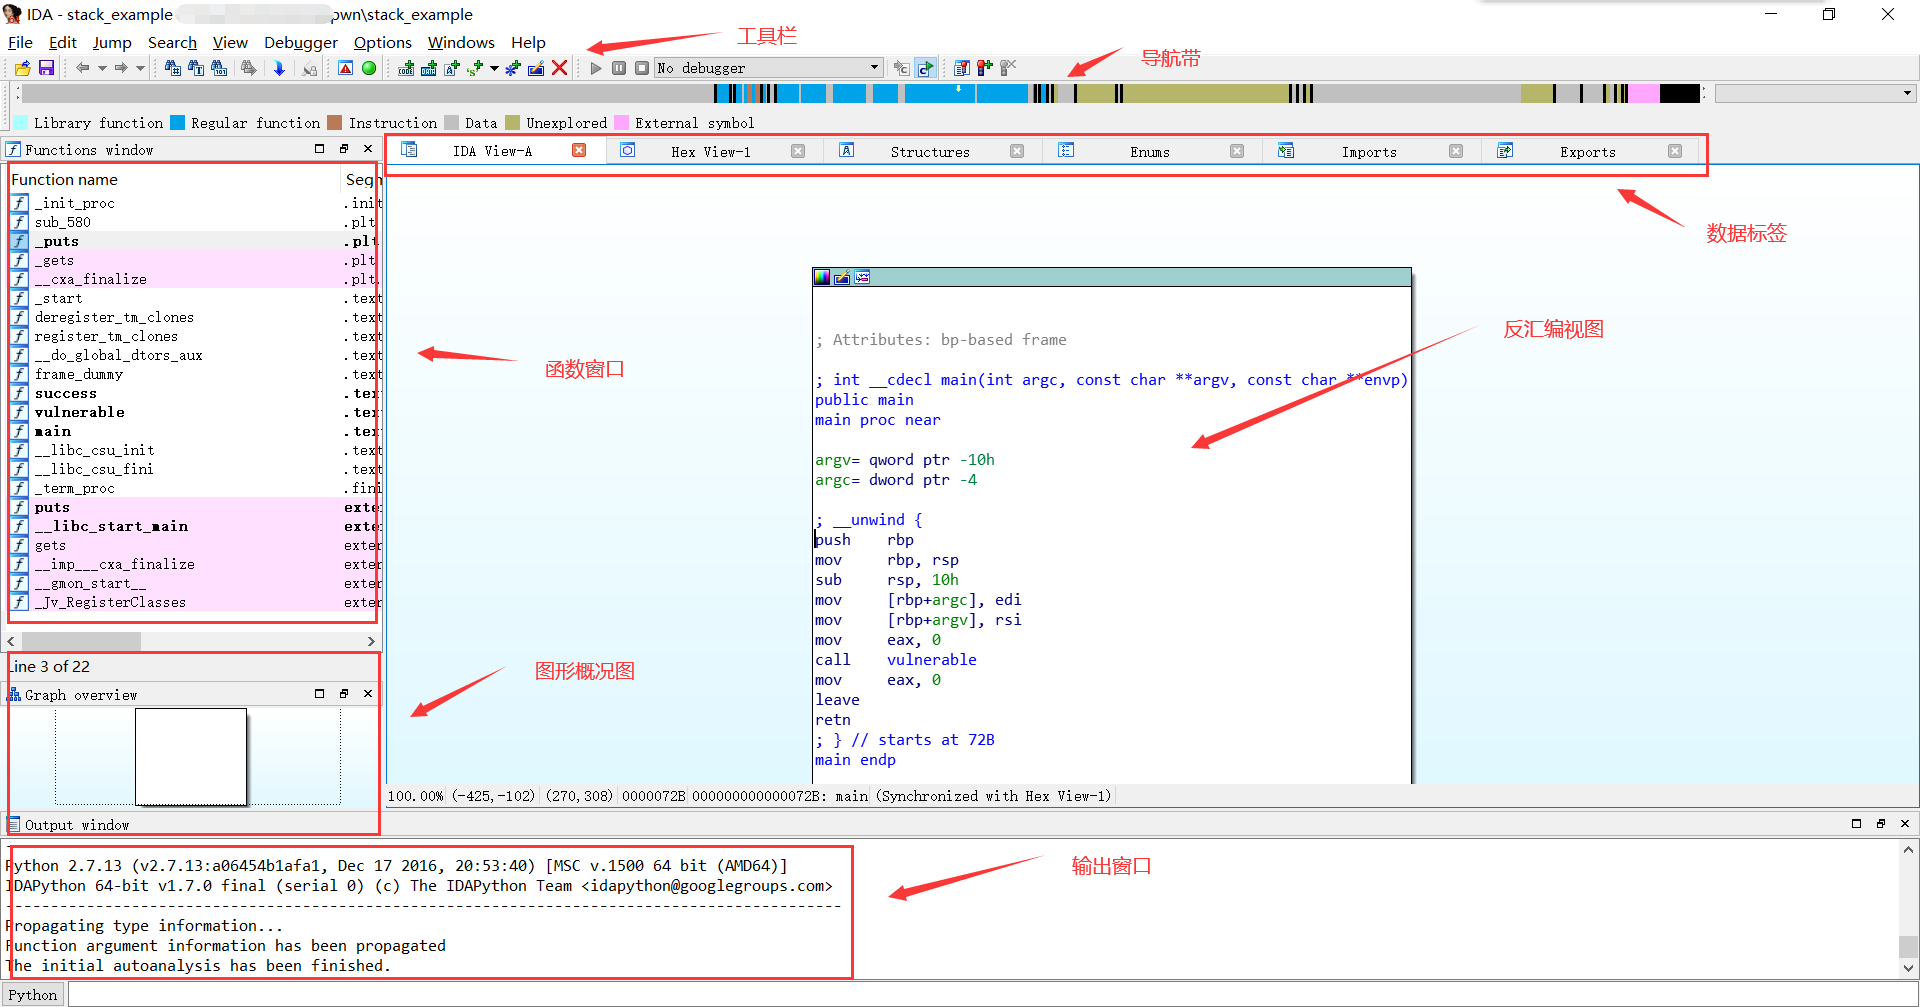Viewport: 1920px width, 1007px height.
Task: Open the Debugger menu
Action: click(301, 42)
